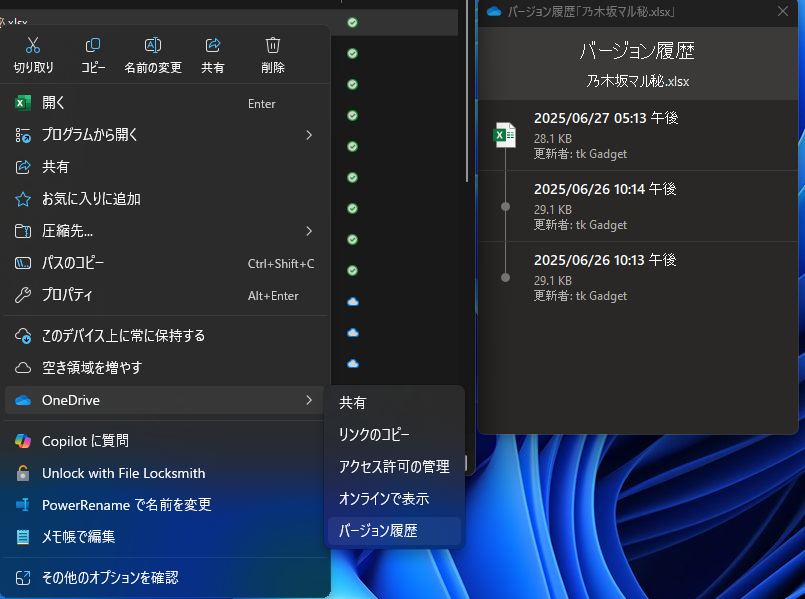Click the Rename (名前の変更) icon
Screen dimensions: 805x599
tap(153, 45)
